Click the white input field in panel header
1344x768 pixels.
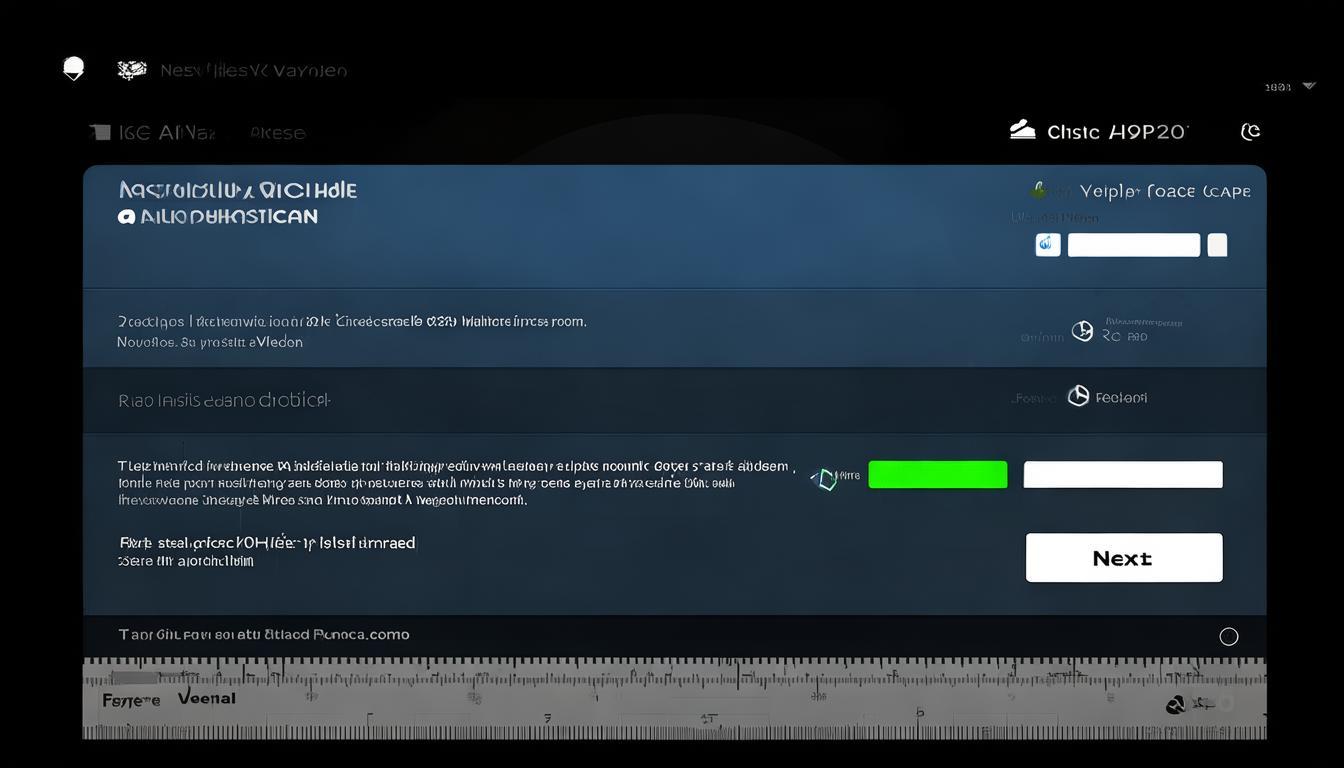tap(1133, 245)
